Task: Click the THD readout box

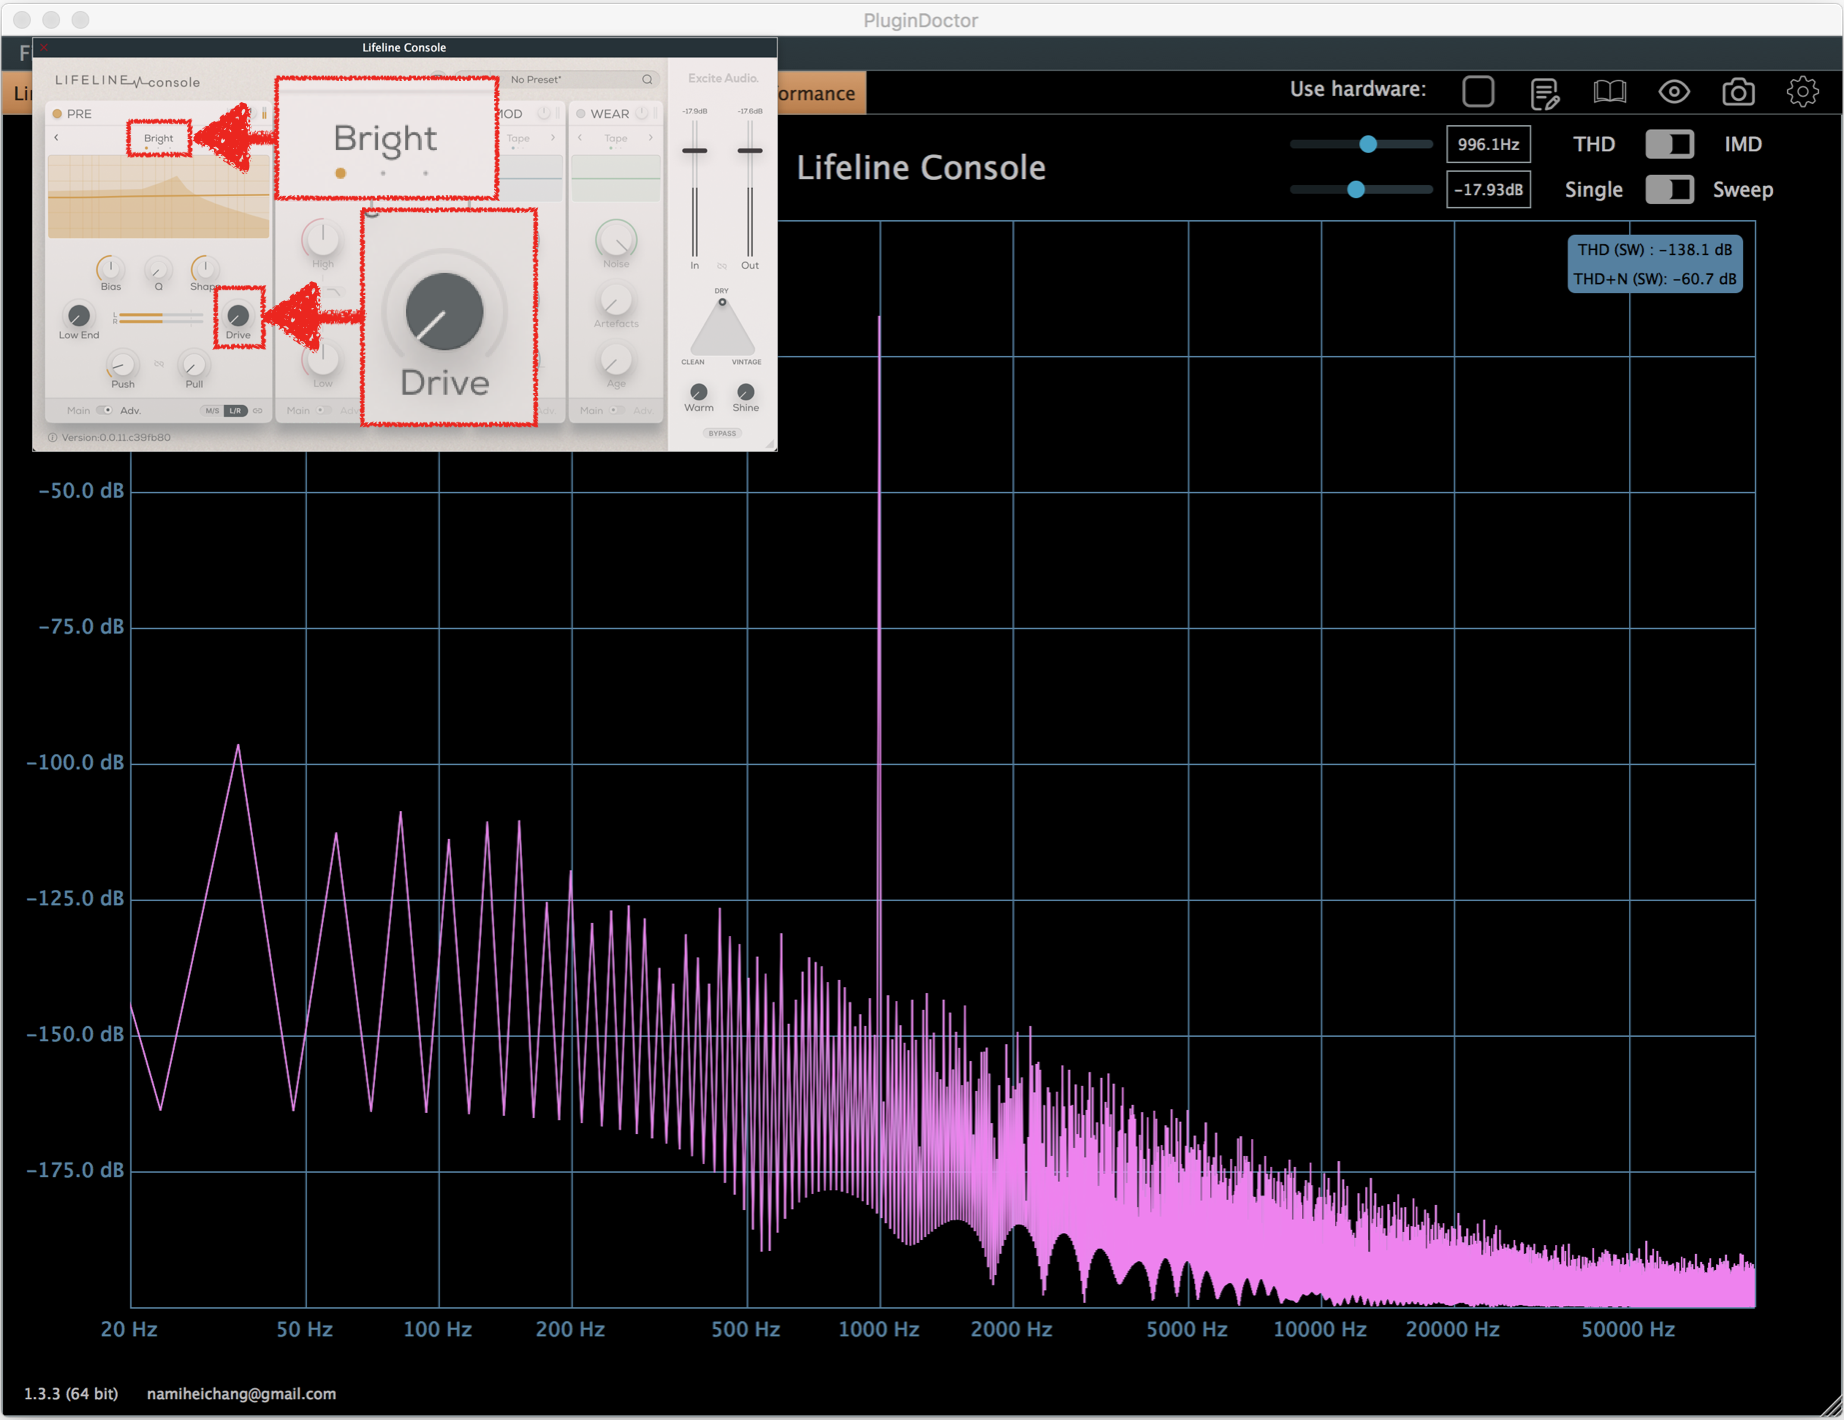Action: click(1655, 264)
